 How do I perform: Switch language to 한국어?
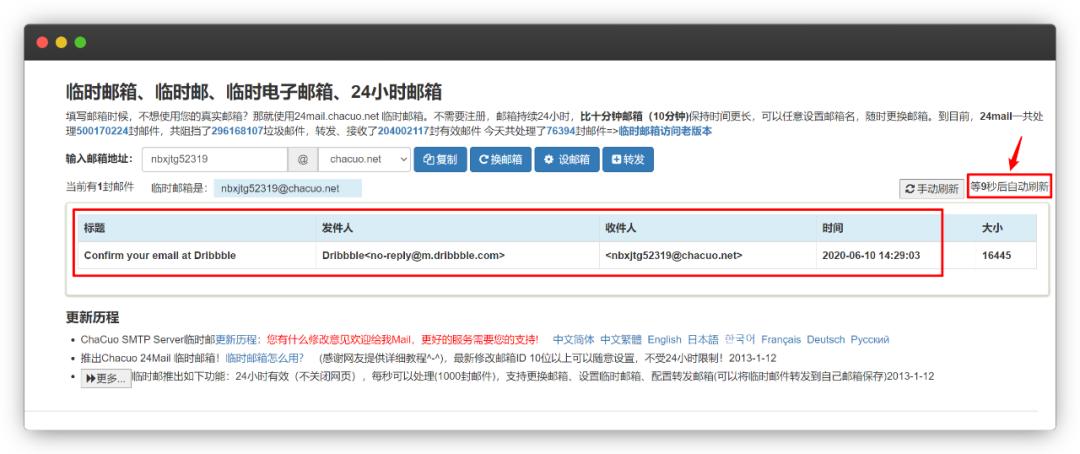click(x=740, y=340)
